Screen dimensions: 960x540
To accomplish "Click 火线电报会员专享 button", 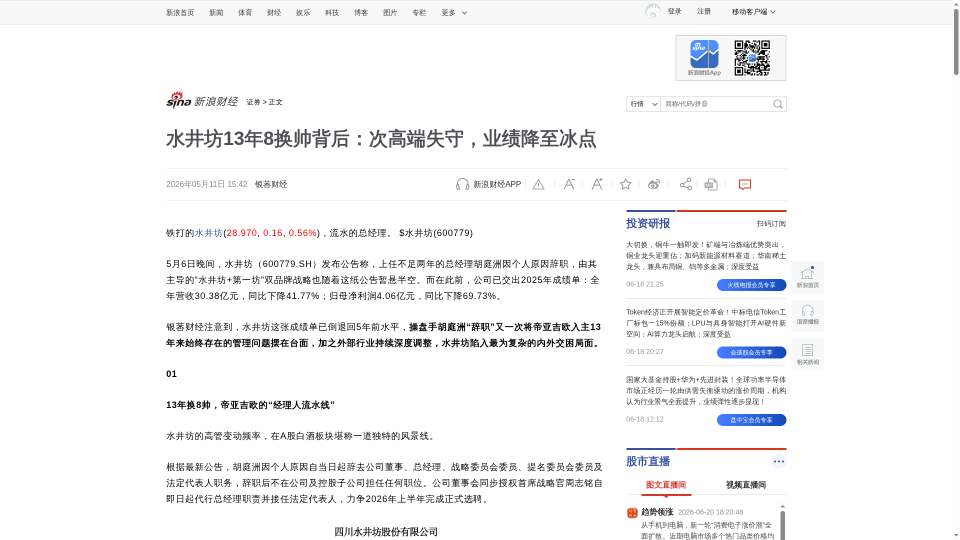I will tap(751, 285).
